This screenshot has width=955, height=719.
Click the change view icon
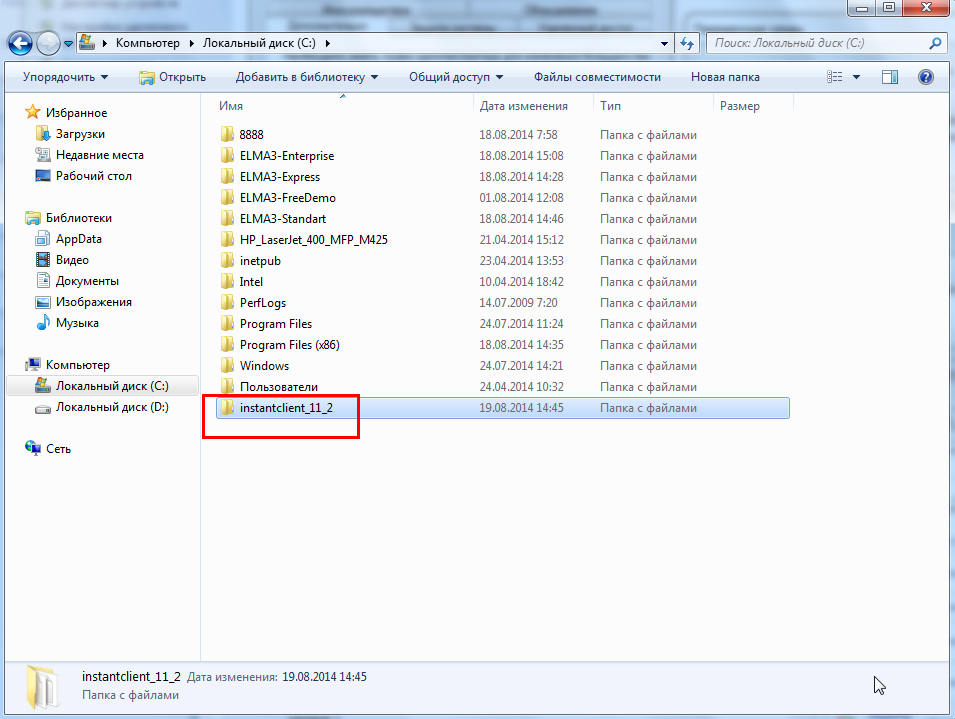click(x=836, y=77)
